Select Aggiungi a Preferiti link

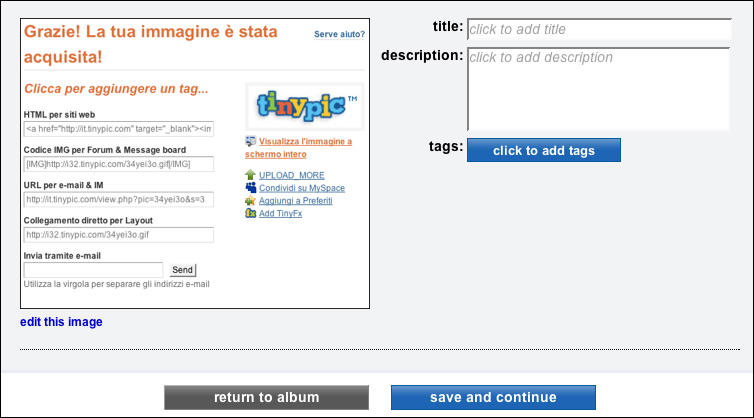295,201
